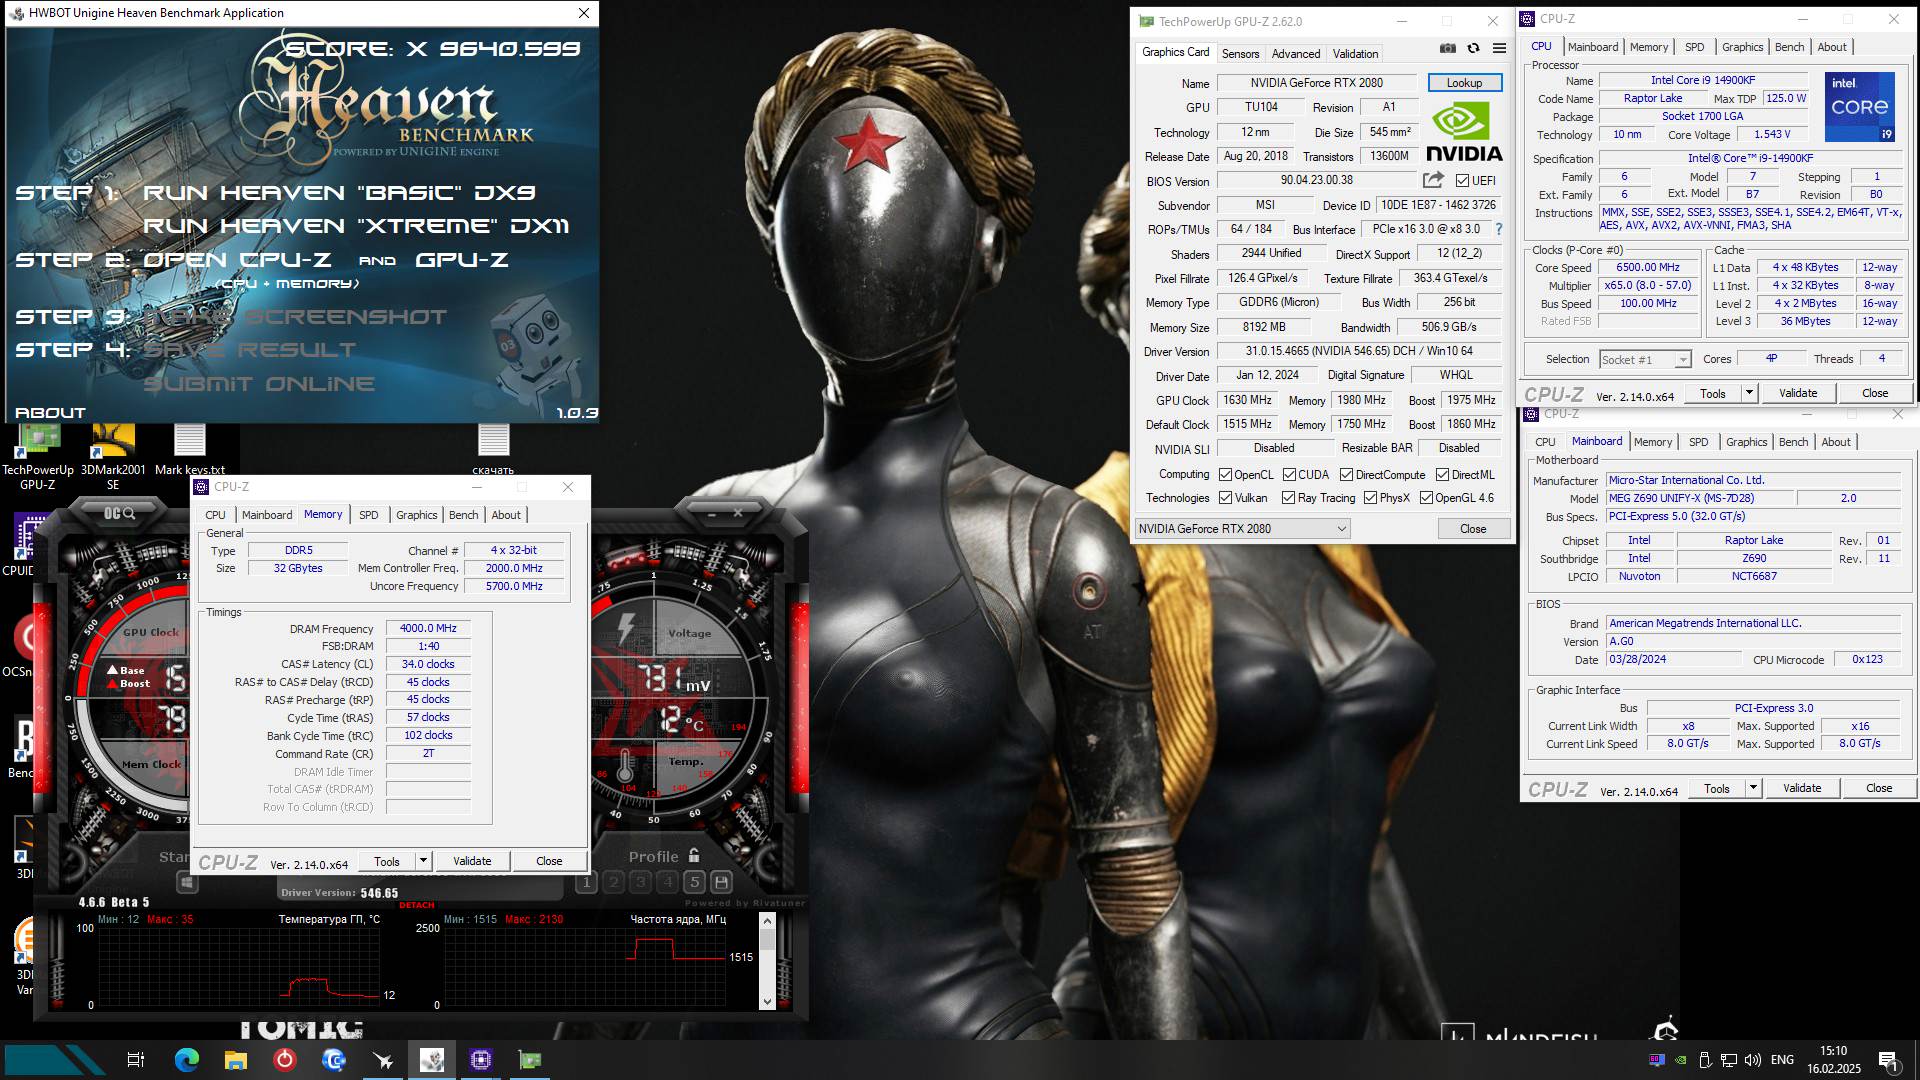Switch to MSI Afterburner airplane taskbar icon
The height and width of the screenshot is (1080, 1920).
point(383,1060)
